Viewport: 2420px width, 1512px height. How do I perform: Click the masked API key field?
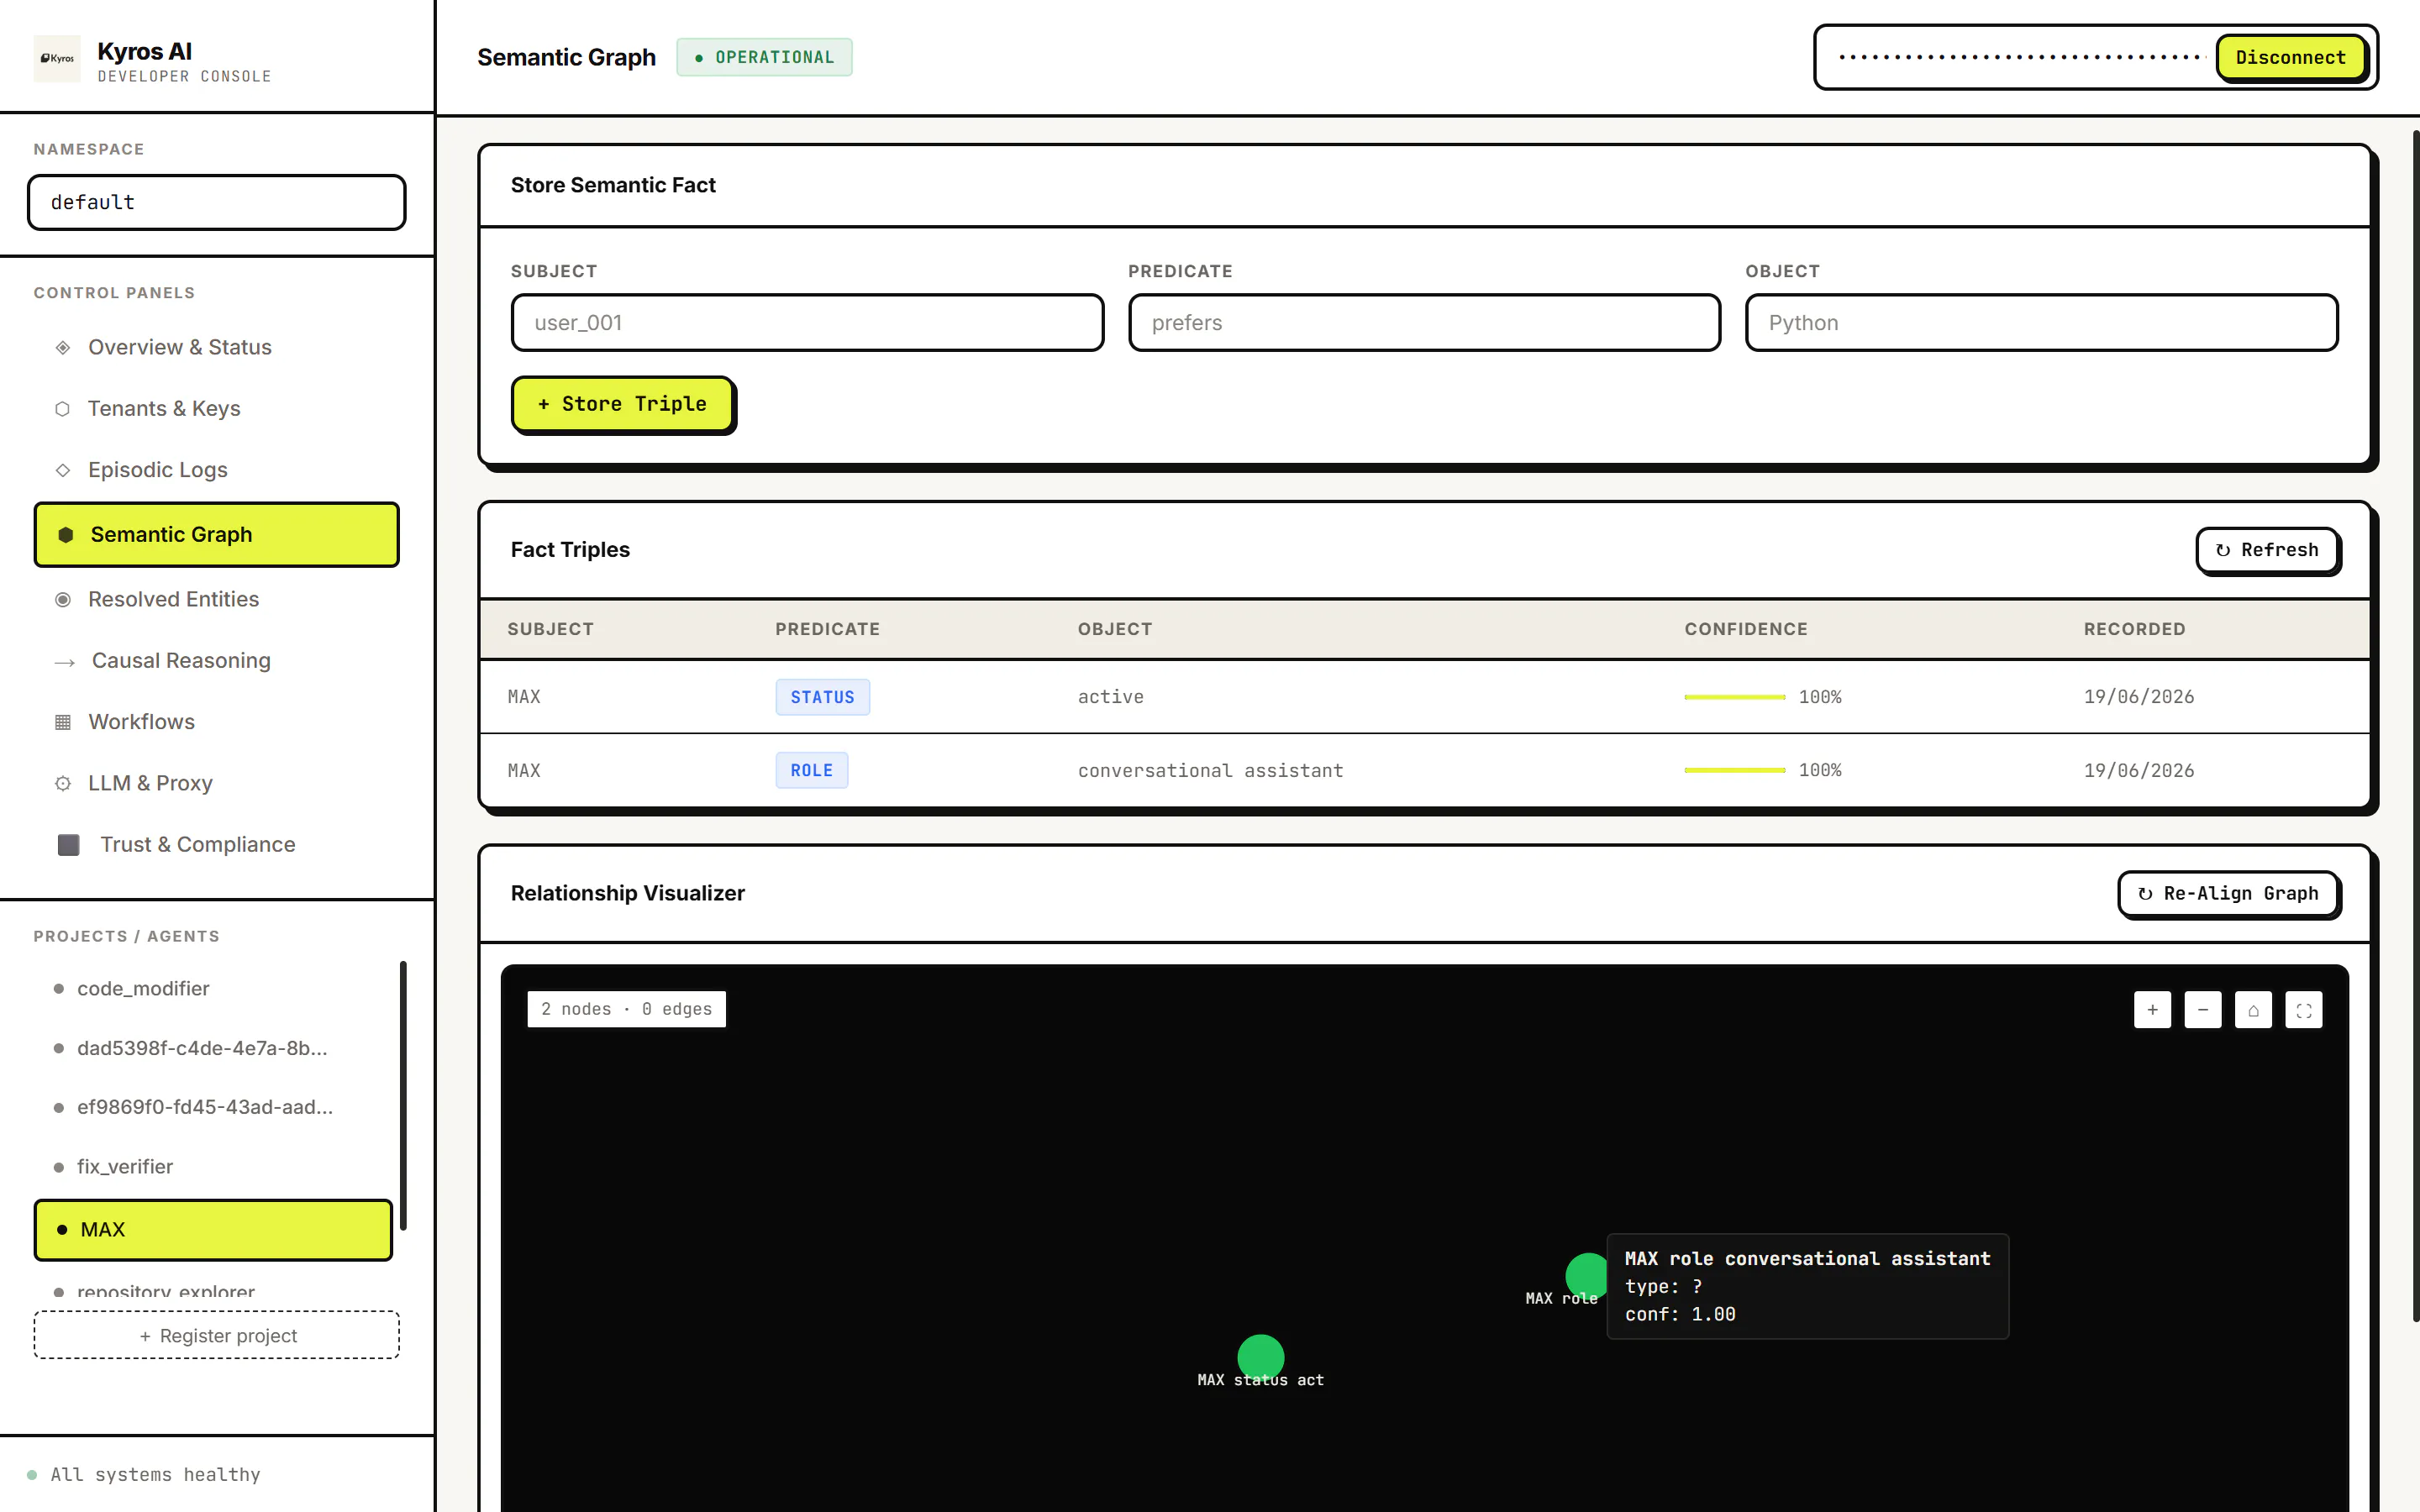2020,57
